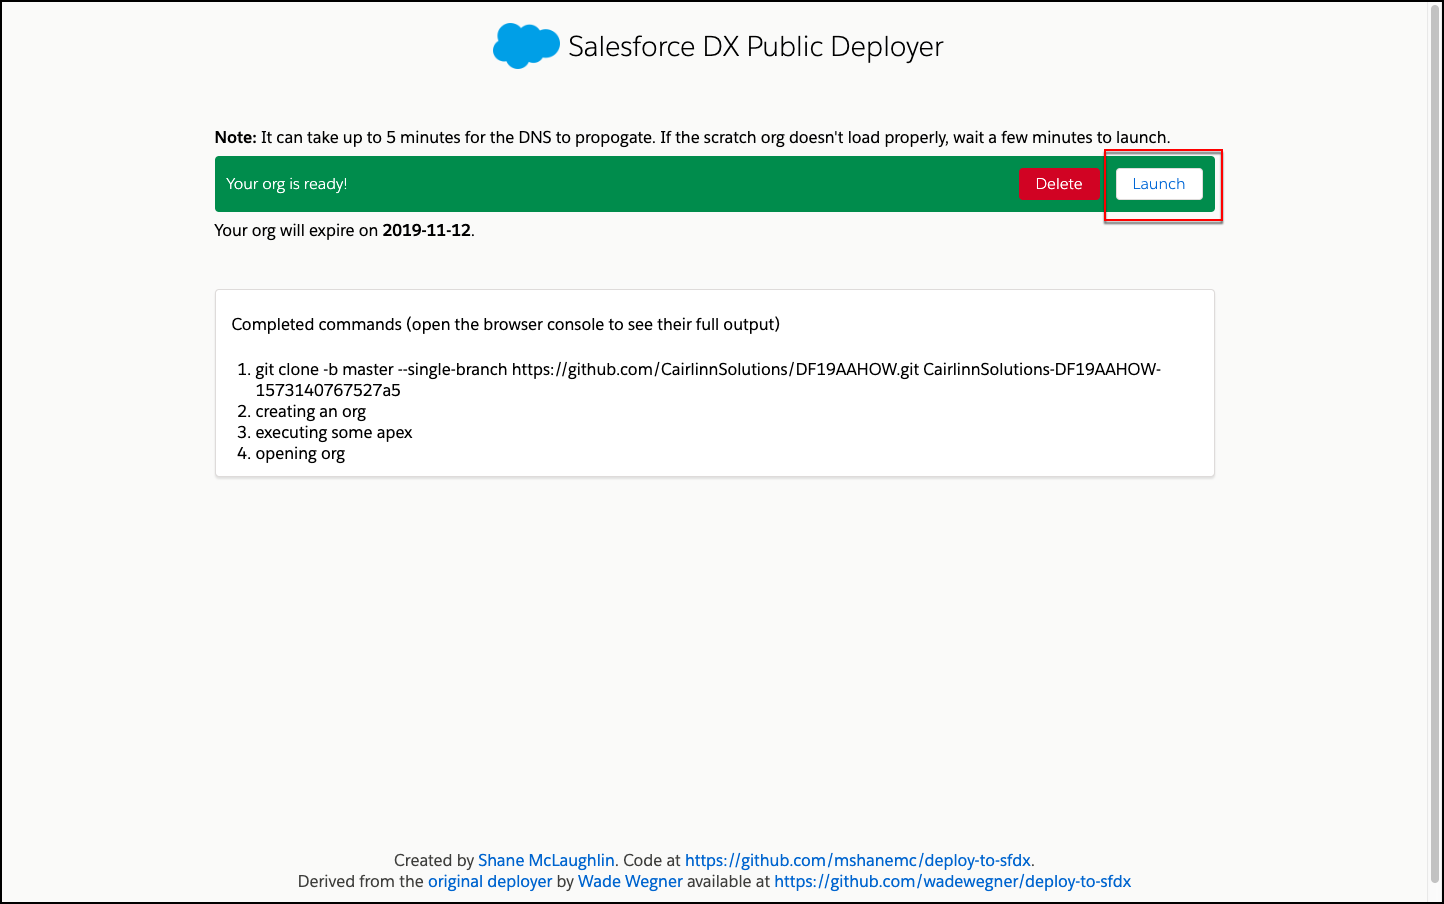Select the 'git clone -b master' command line
The height and width of the screenshot is (904, 1444).
(708, 380)
